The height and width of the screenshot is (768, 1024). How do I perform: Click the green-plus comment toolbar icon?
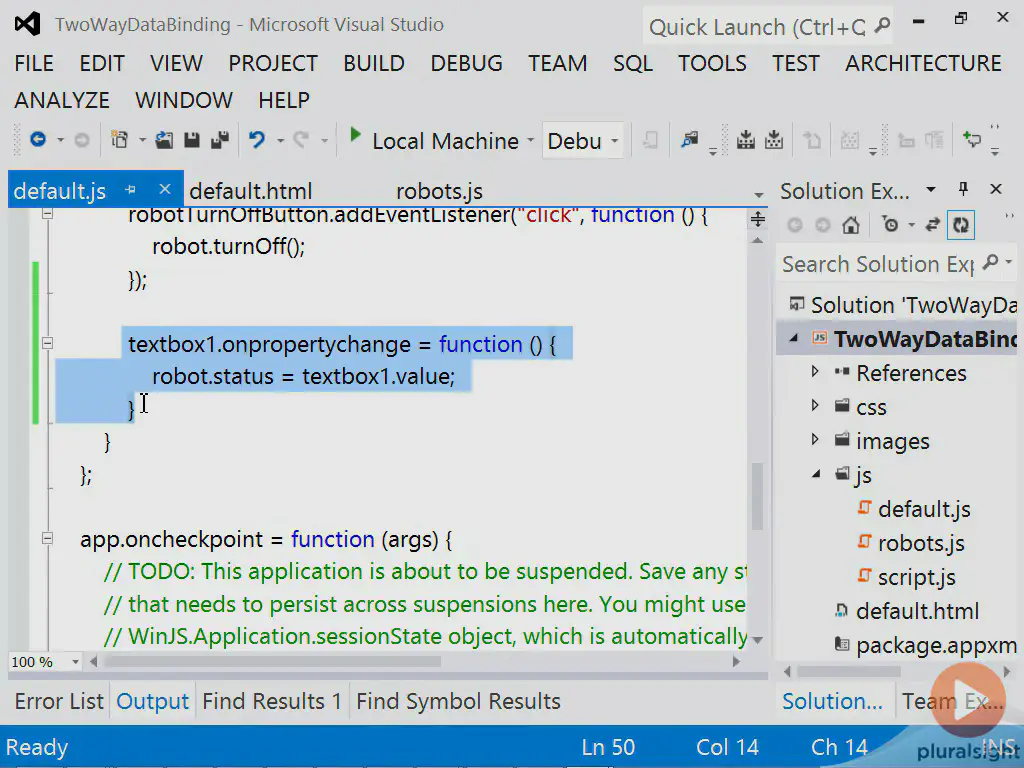(x=972, y=139)
